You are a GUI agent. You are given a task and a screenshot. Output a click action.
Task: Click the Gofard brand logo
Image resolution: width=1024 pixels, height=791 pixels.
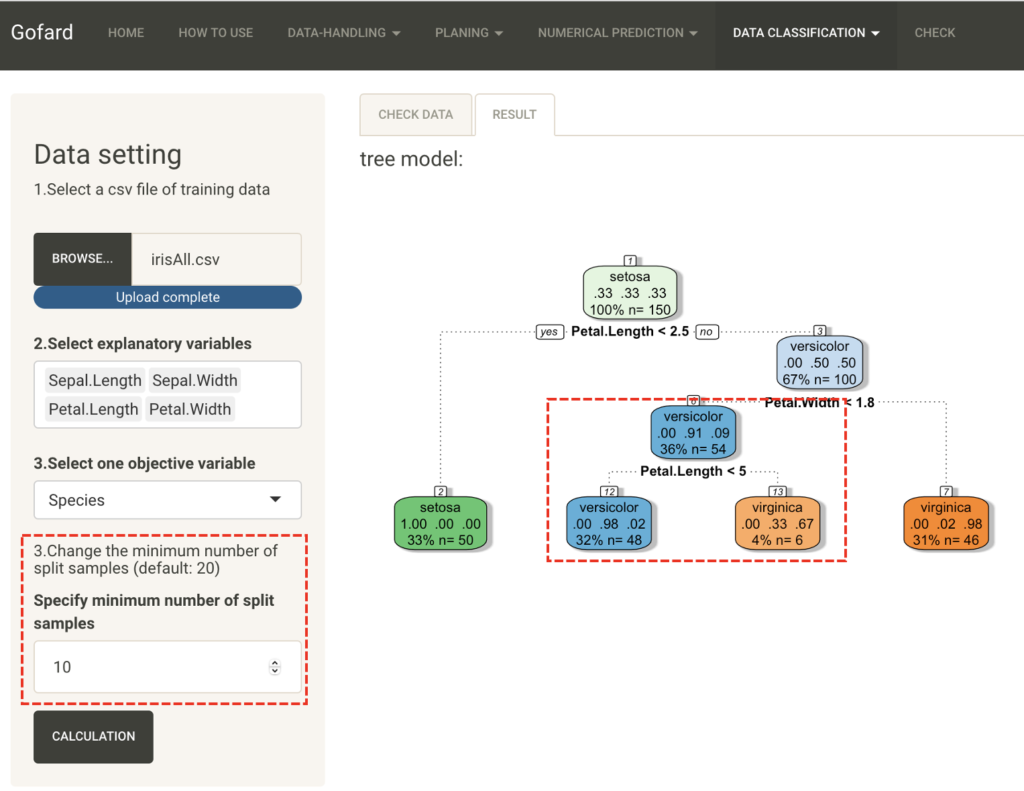pyautogui.click(x=42, y=32)
